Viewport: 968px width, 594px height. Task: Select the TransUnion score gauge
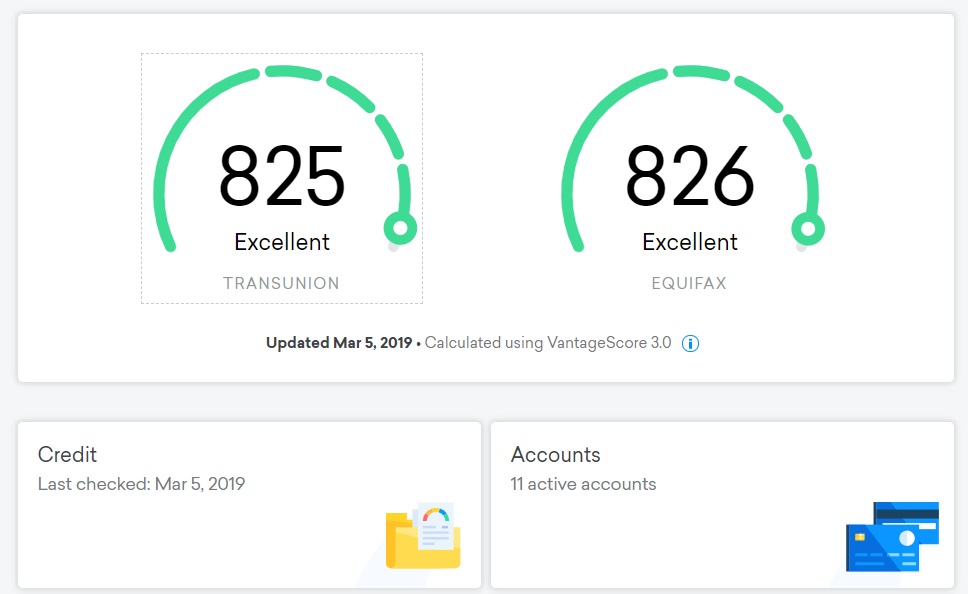282,178
